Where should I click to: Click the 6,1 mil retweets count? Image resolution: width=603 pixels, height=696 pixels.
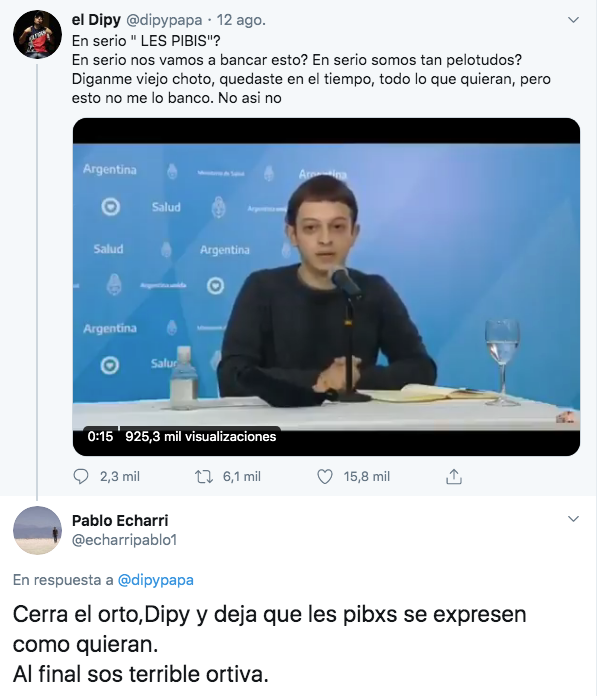pyautogui.click(x=241, y=477)
